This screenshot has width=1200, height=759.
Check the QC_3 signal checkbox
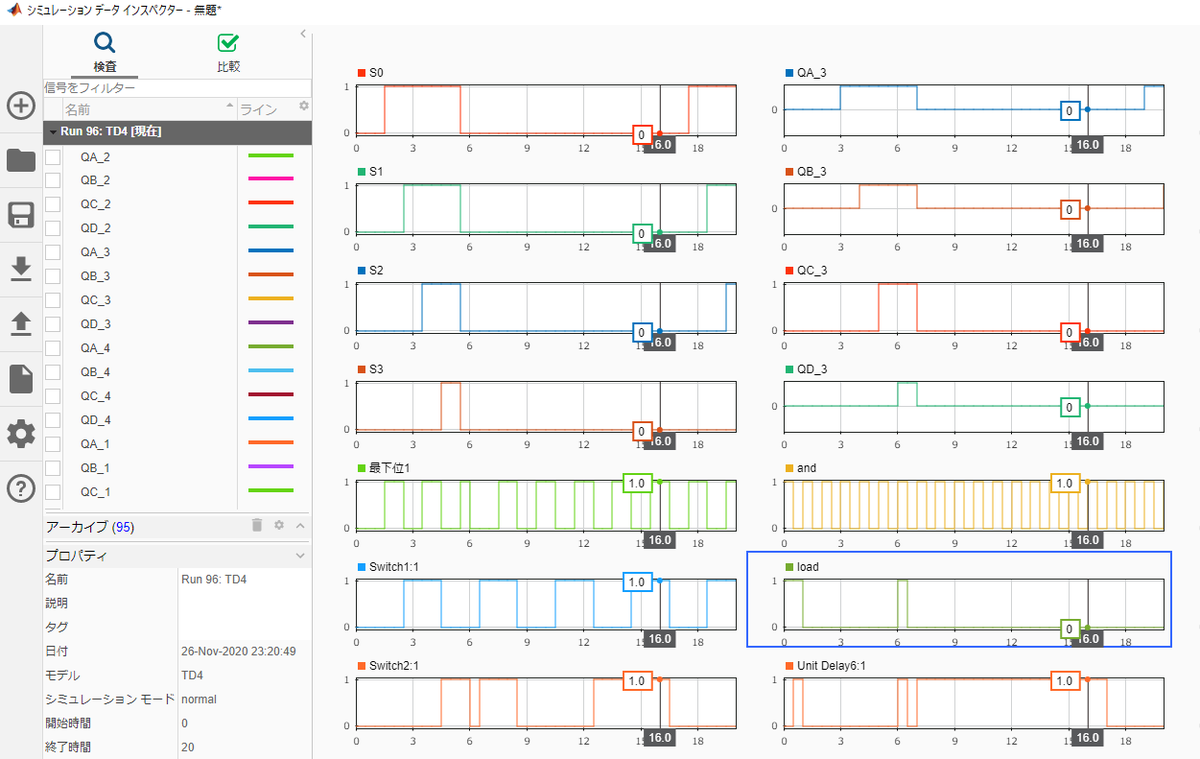point(52,301)
